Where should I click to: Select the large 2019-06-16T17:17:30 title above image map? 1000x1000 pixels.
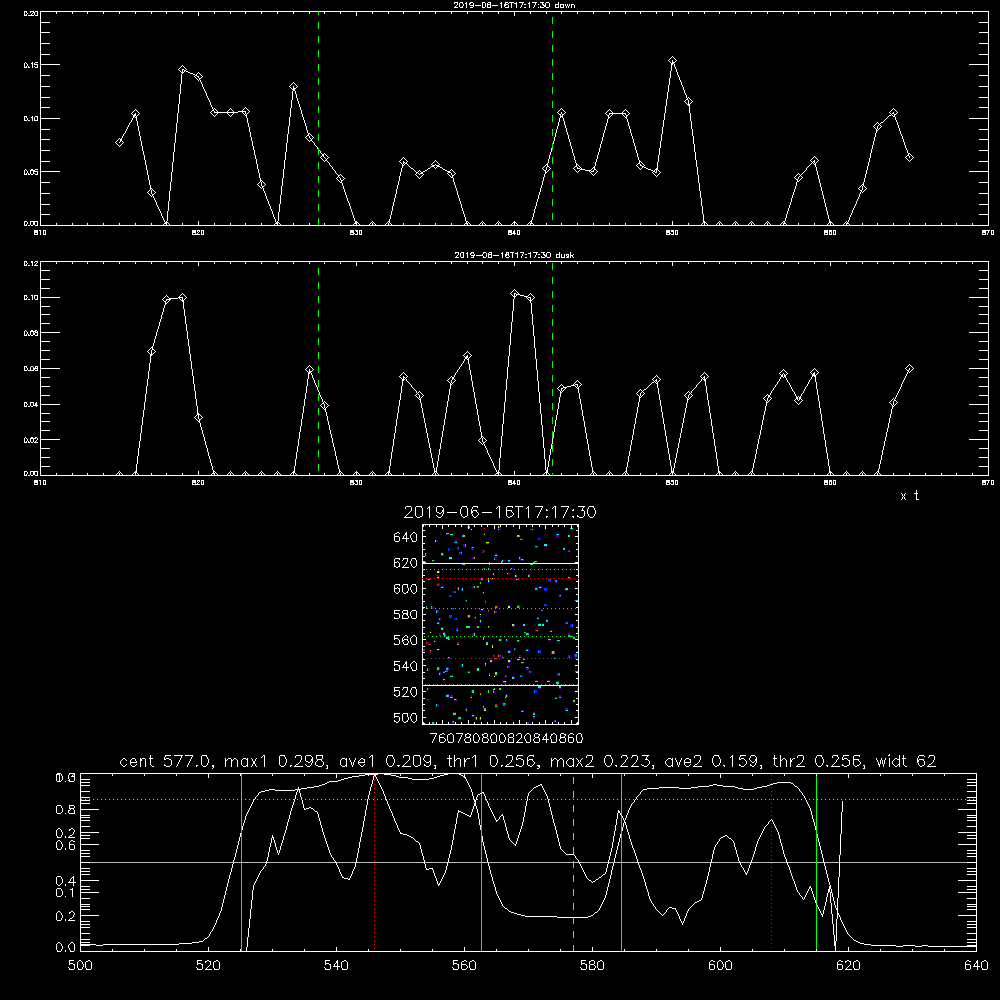[500, 512]
